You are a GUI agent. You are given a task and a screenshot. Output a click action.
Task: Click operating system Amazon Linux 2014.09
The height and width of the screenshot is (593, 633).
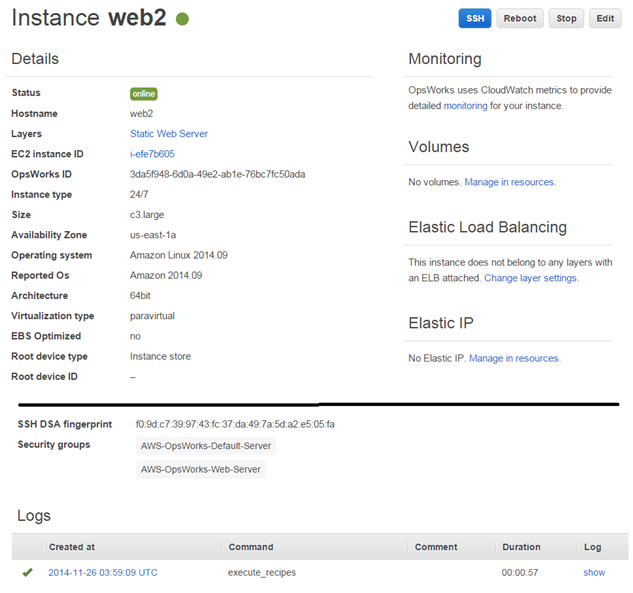[178, 255]
